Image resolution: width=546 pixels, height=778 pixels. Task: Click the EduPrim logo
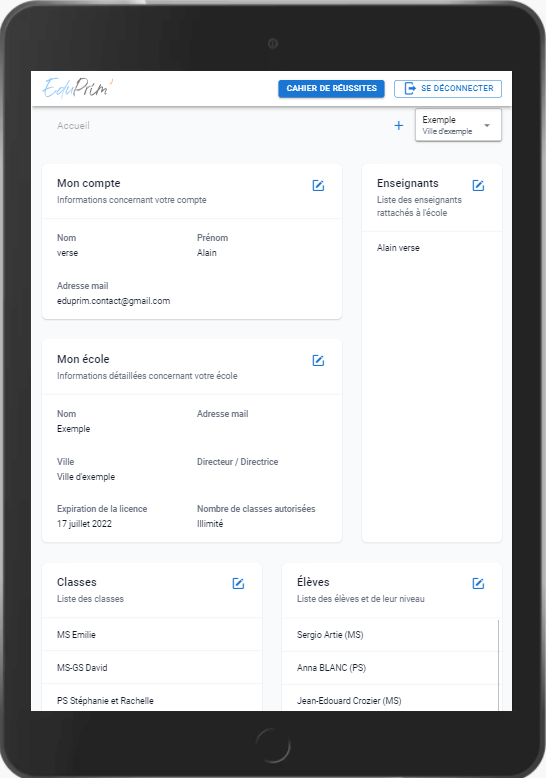coord(77,88)
